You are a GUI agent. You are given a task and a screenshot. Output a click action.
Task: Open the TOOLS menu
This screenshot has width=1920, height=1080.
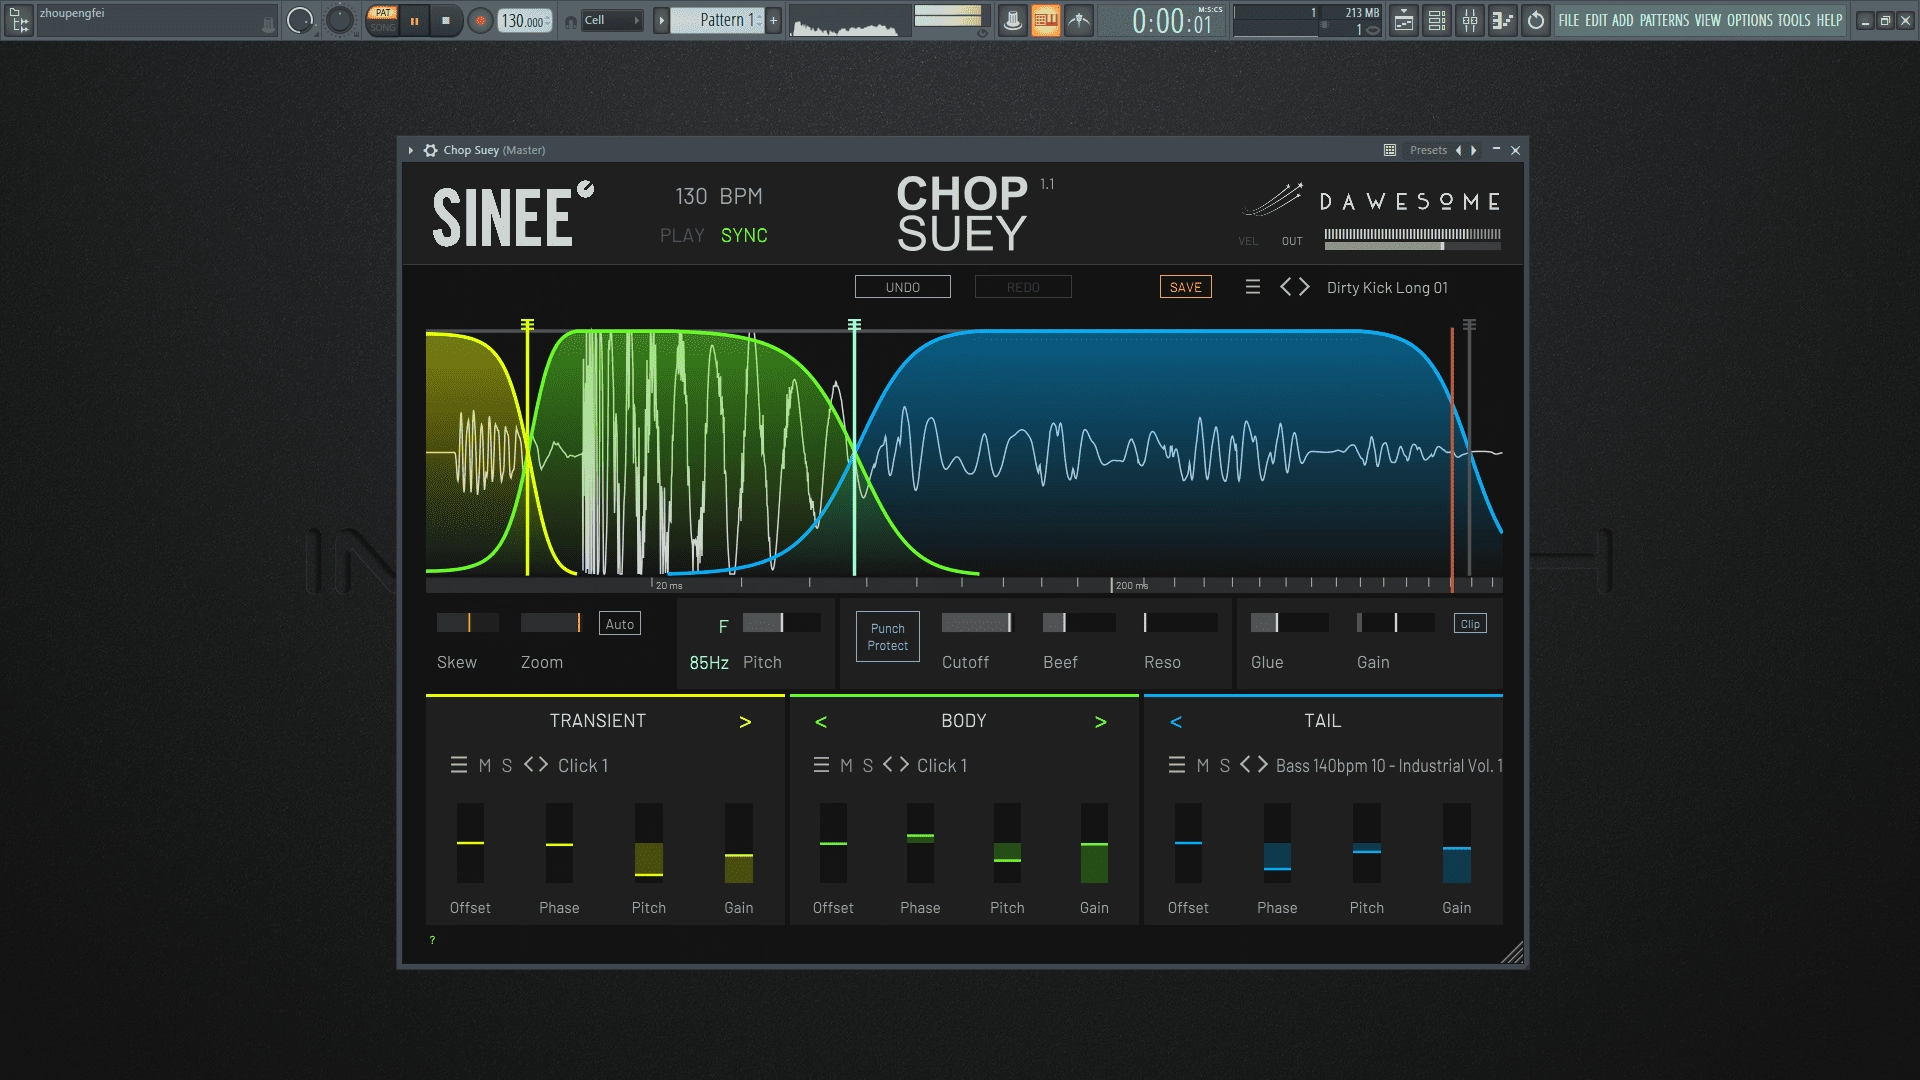1794,20
